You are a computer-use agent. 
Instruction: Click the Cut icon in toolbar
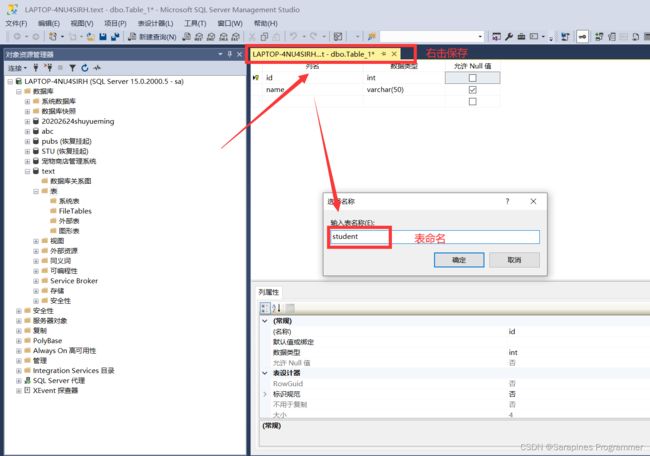(252, 37)
